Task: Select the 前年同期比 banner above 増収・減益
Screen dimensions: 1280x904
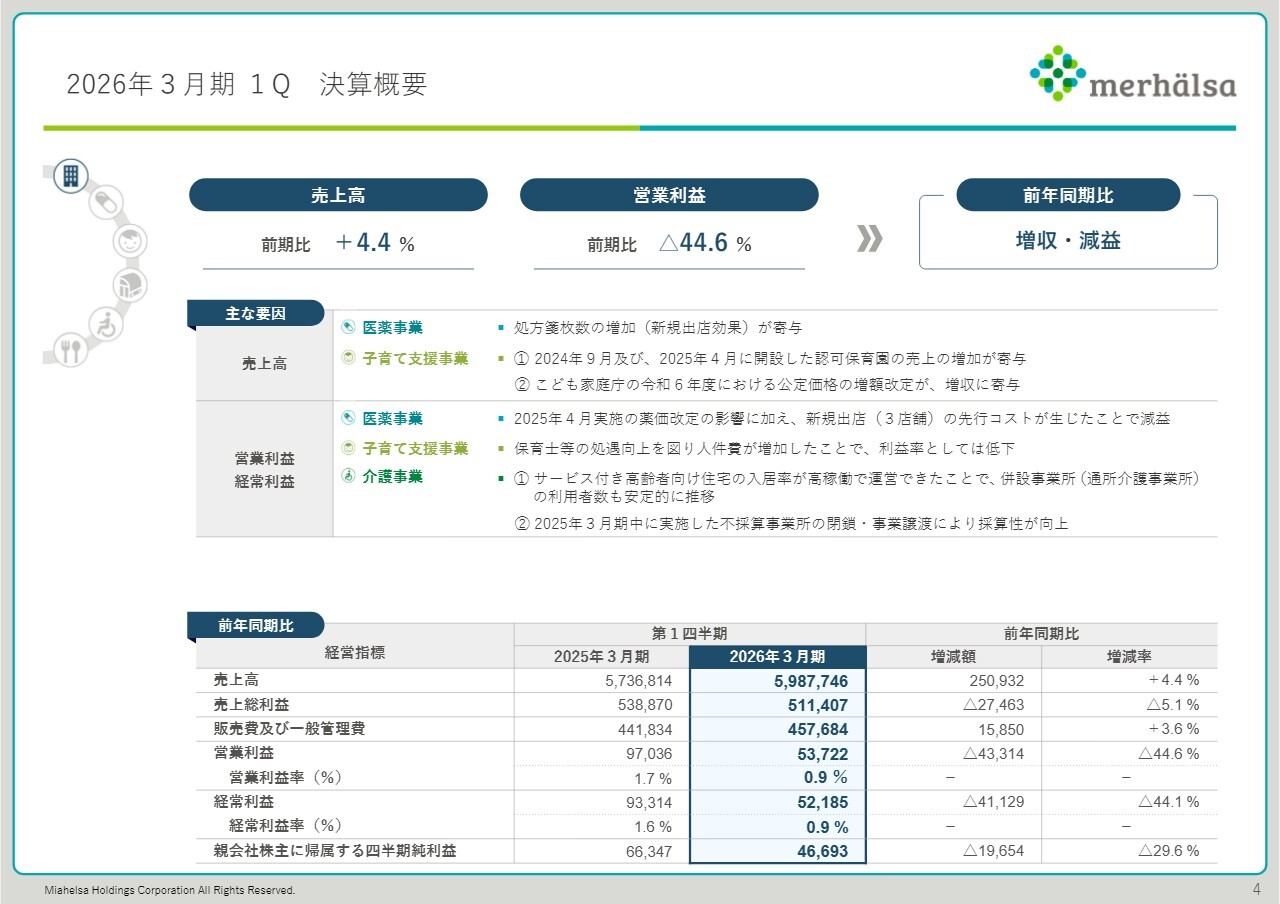Action: 1068,194
